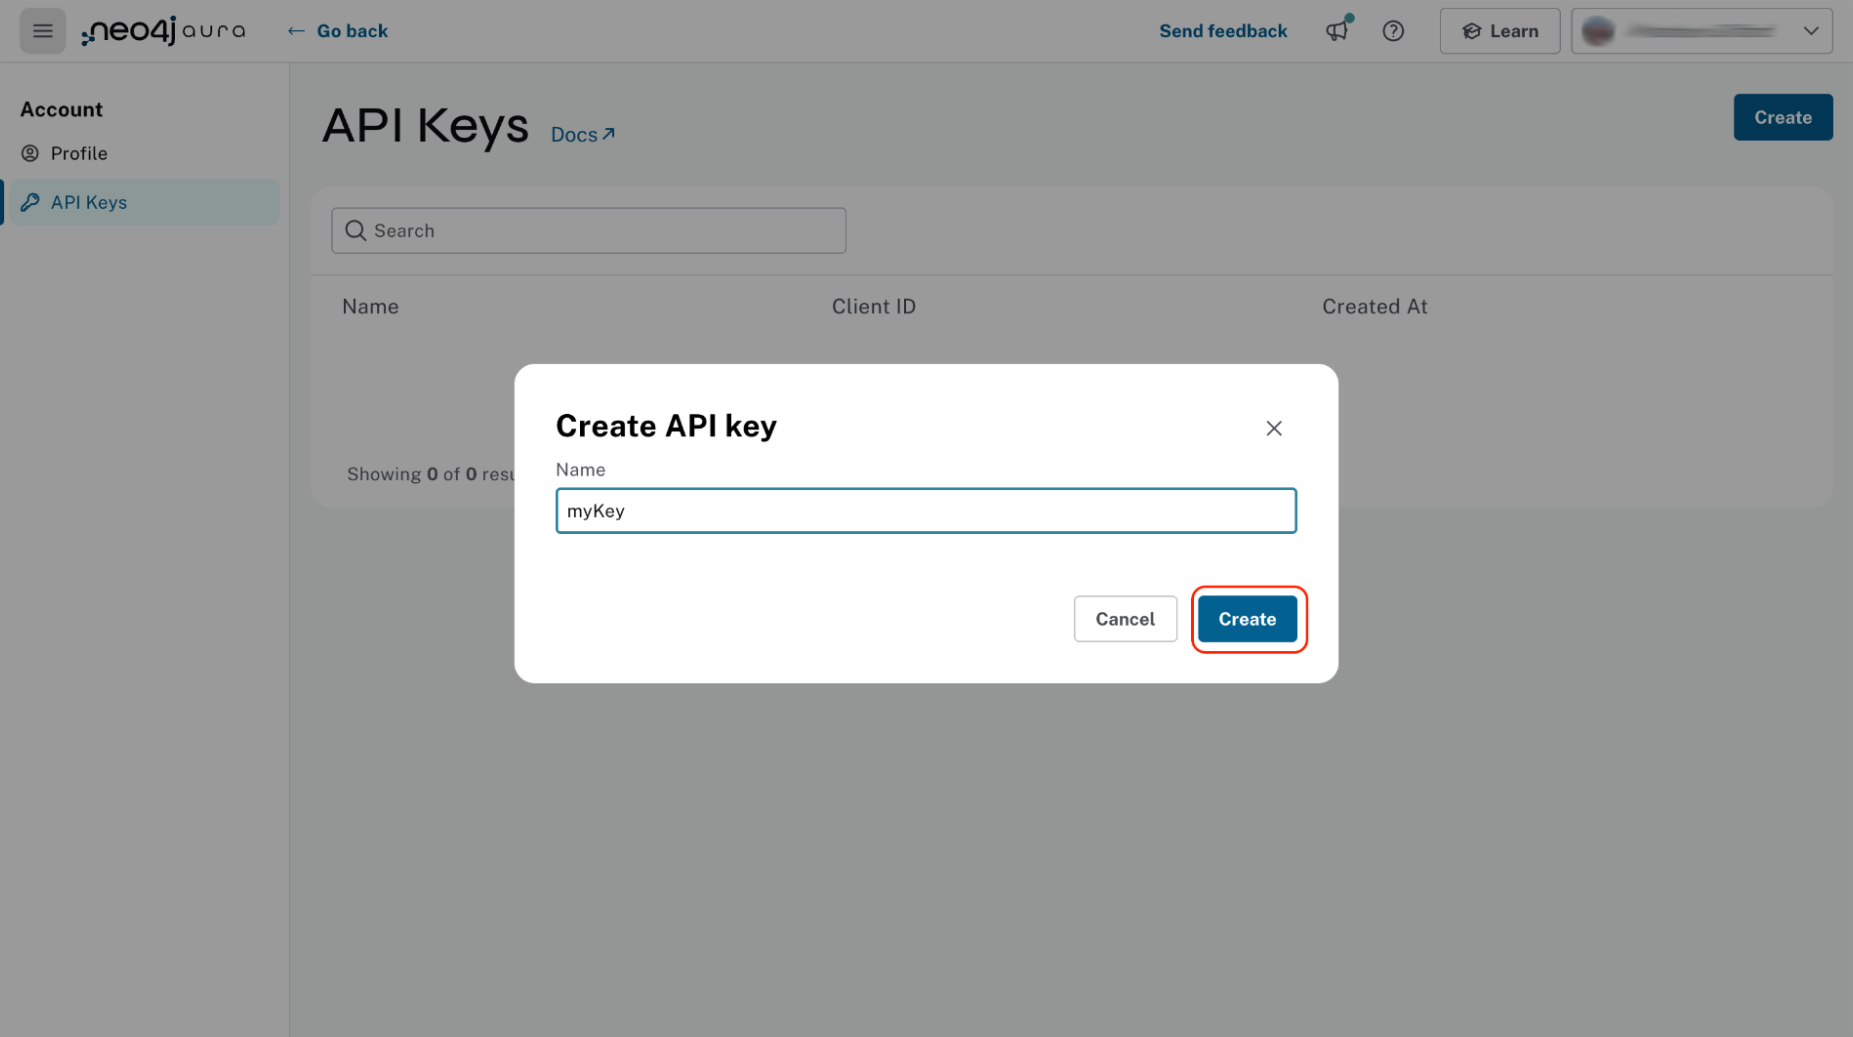Click the Name input containing myKey
Screen dimensions: 1853x1037
click(x=926, y=511)
